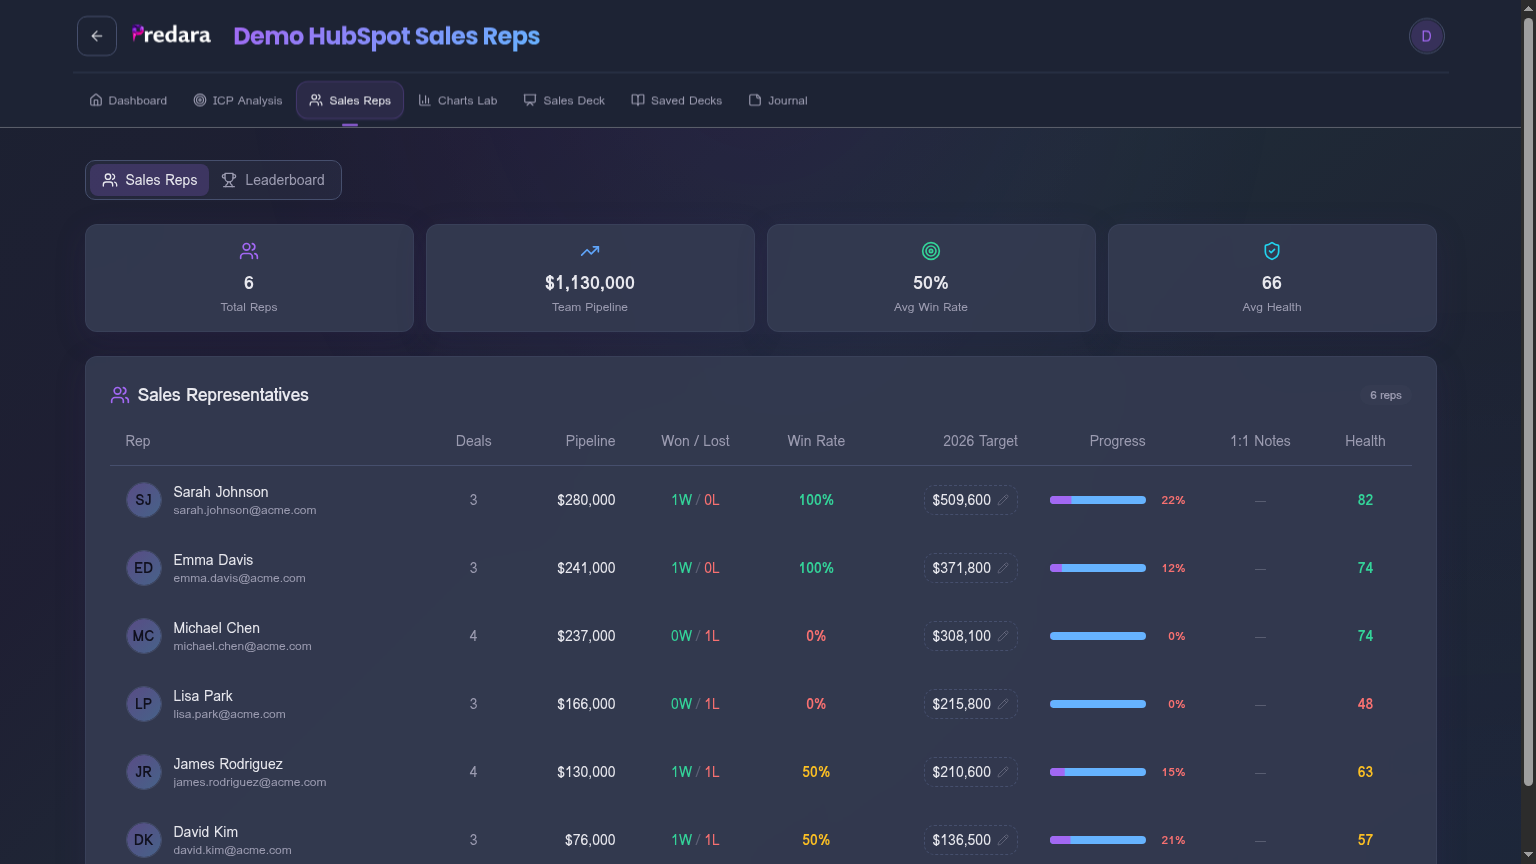1536x864 pixels.
Task: Open the Charts Lab tab
Action: [x=457, y=100]
